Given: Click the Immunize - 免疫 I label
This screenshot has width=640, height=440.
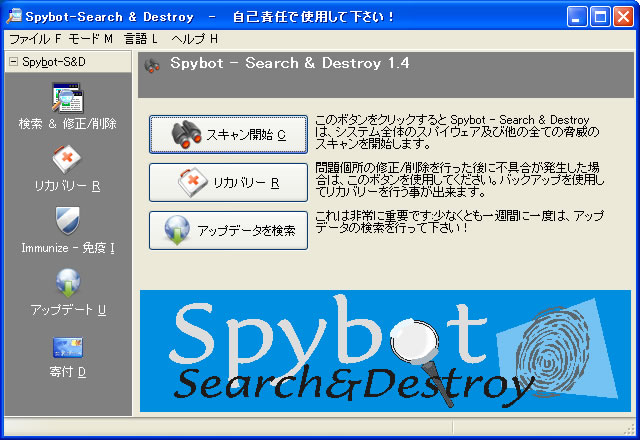Looking at the screenshot, I should point(68,248).
